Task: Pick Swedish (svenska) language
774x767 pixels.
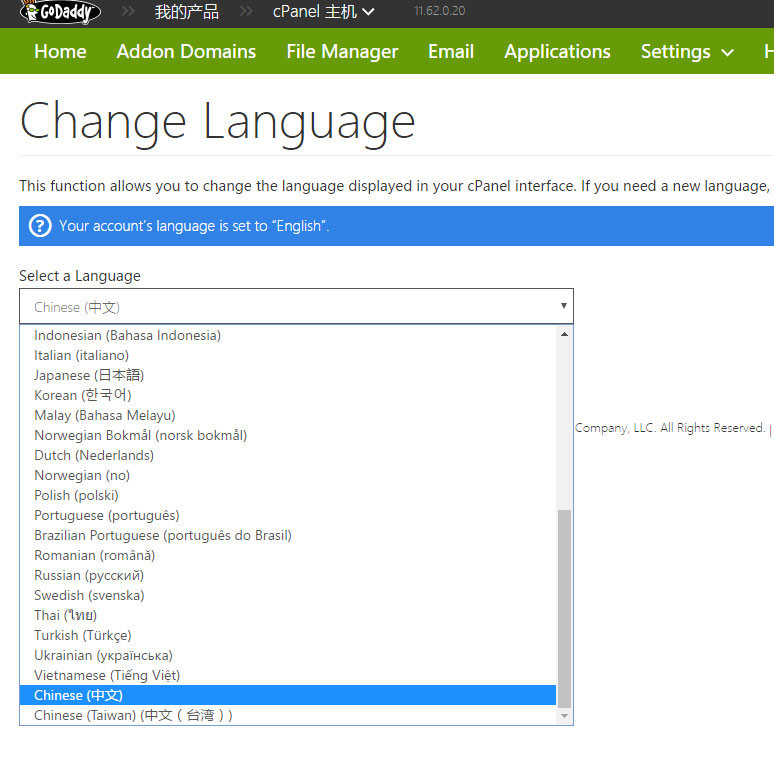Action: [x=288, y=595]
